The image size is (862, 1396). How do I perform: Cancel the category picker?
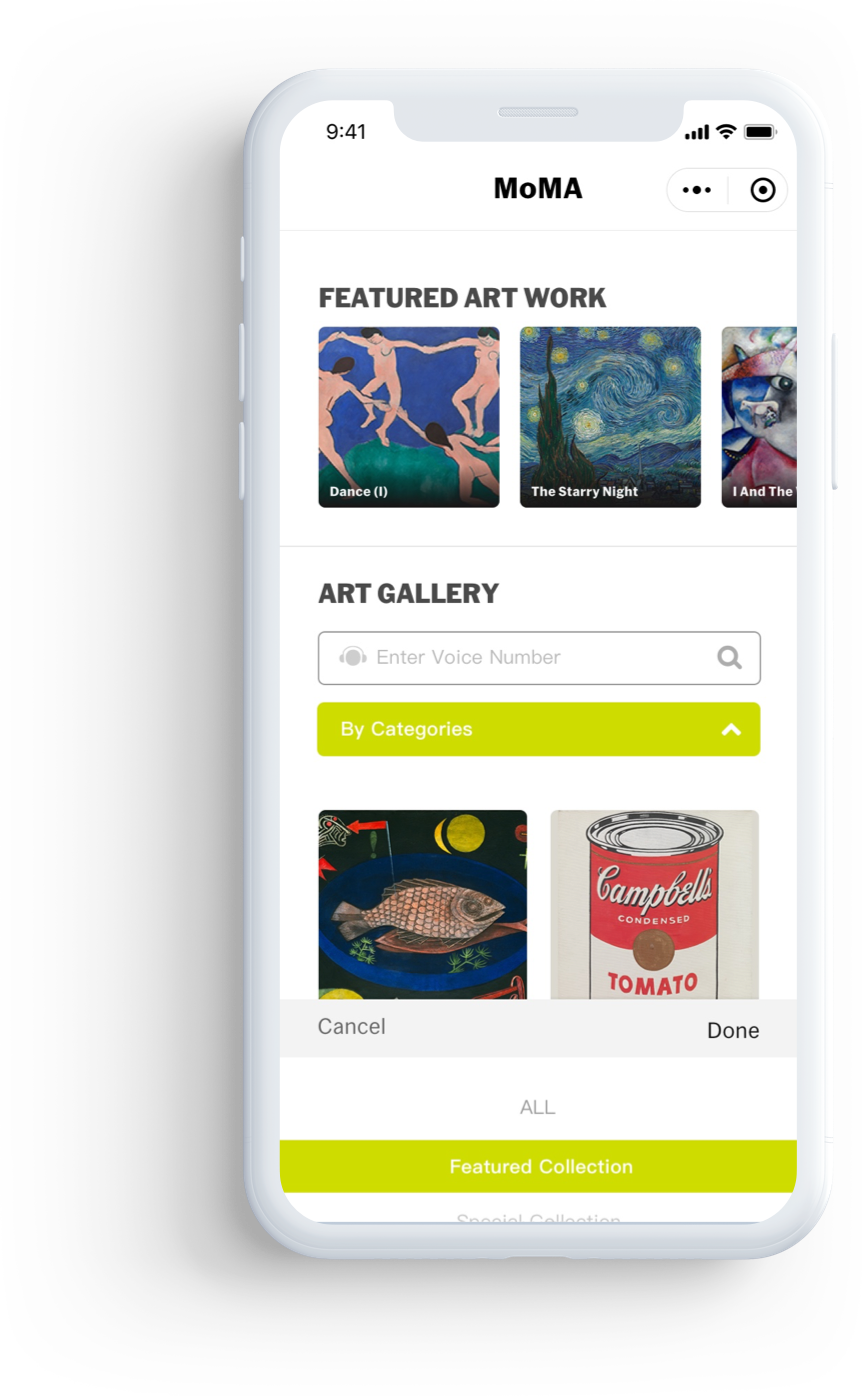(351, 1027)
